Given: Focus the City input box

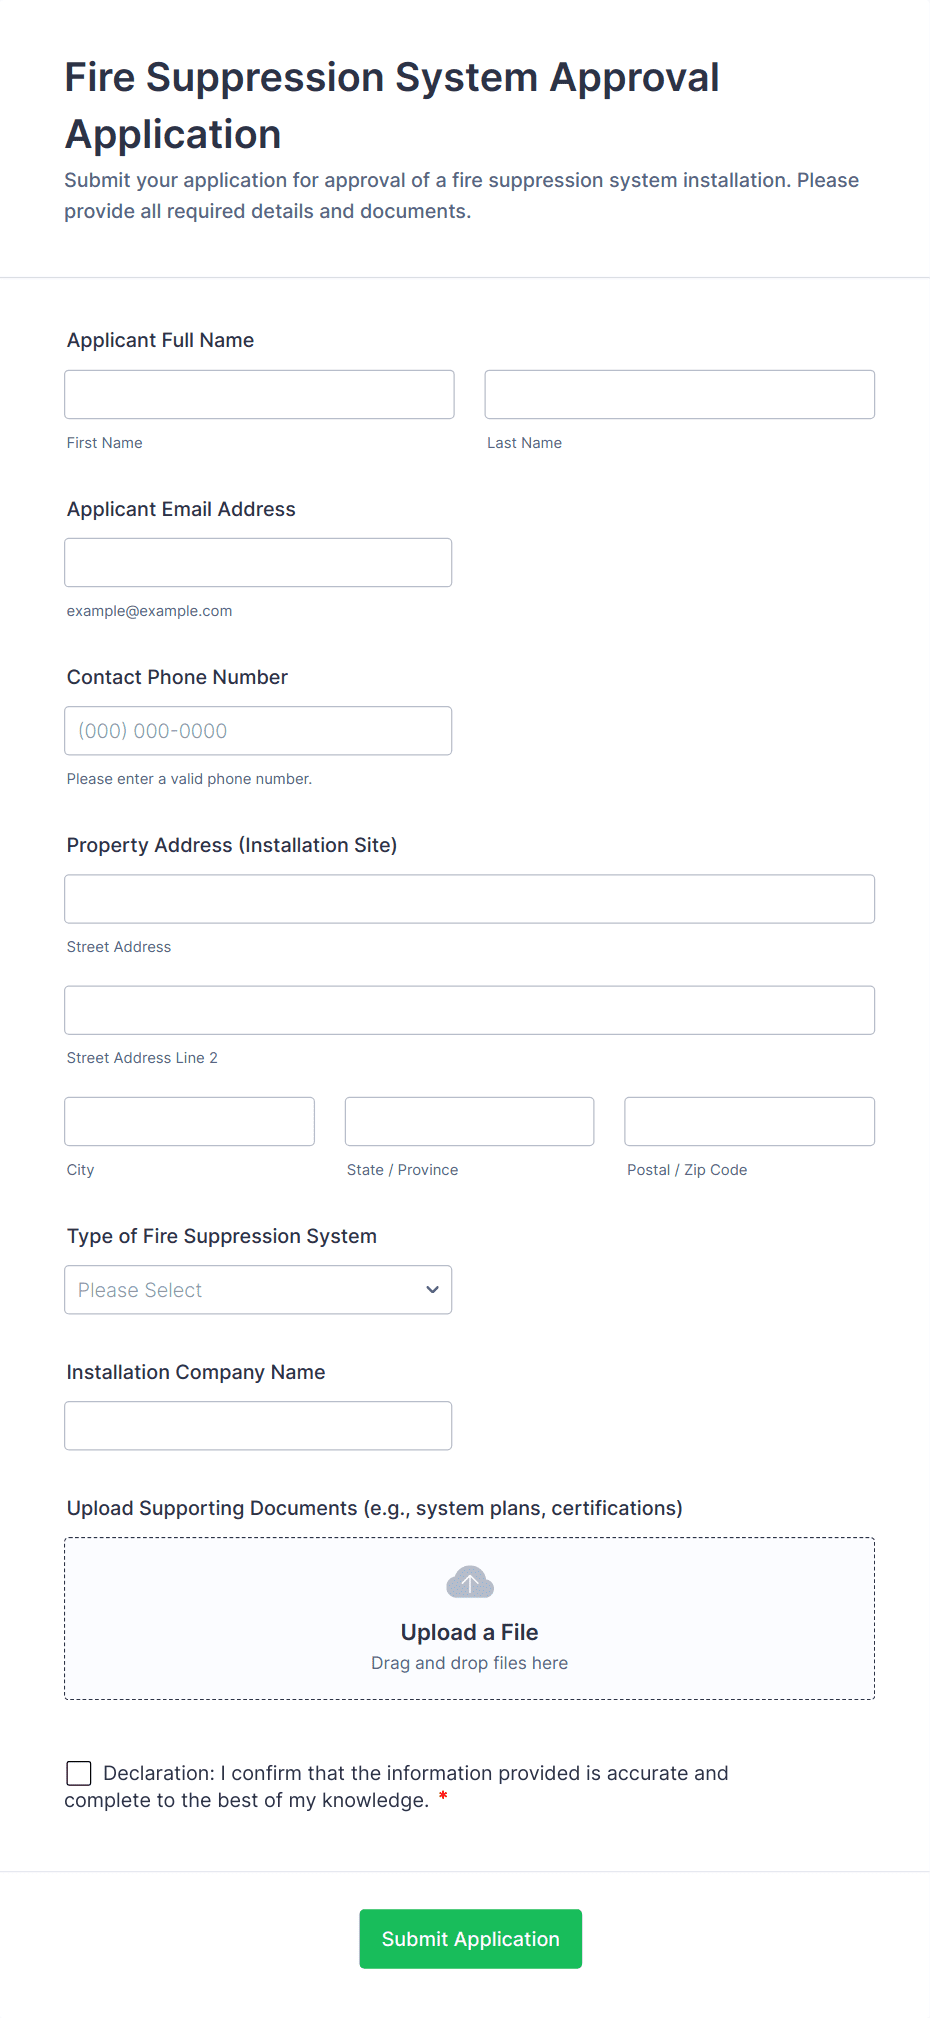Looking at the screenshot, I should [188, 1121].
